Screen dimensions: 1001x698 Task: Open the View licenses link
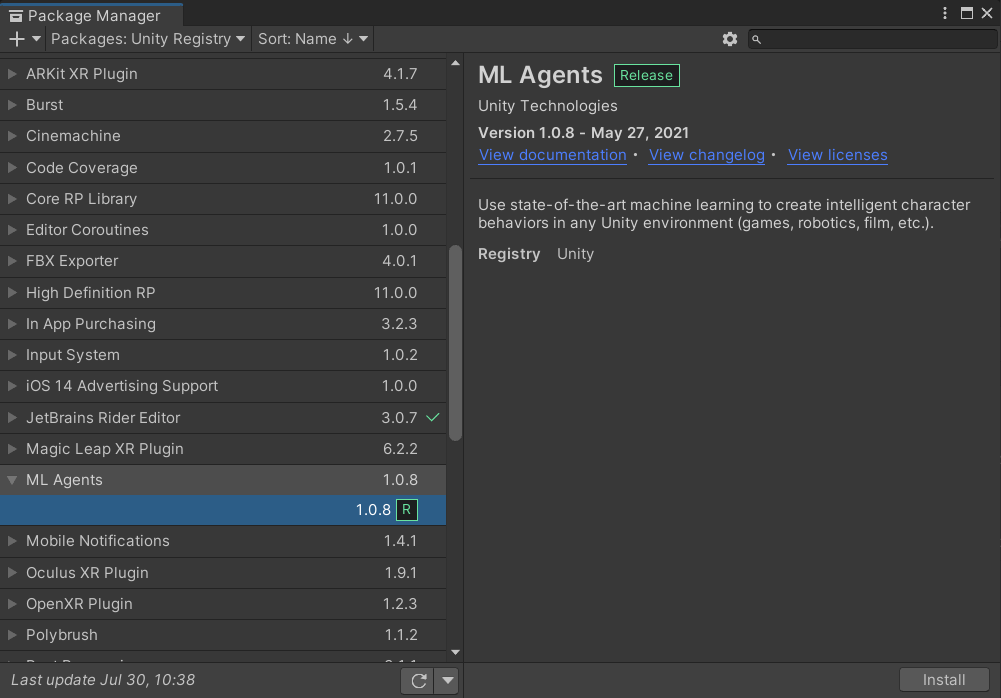[x=838, y=155]
